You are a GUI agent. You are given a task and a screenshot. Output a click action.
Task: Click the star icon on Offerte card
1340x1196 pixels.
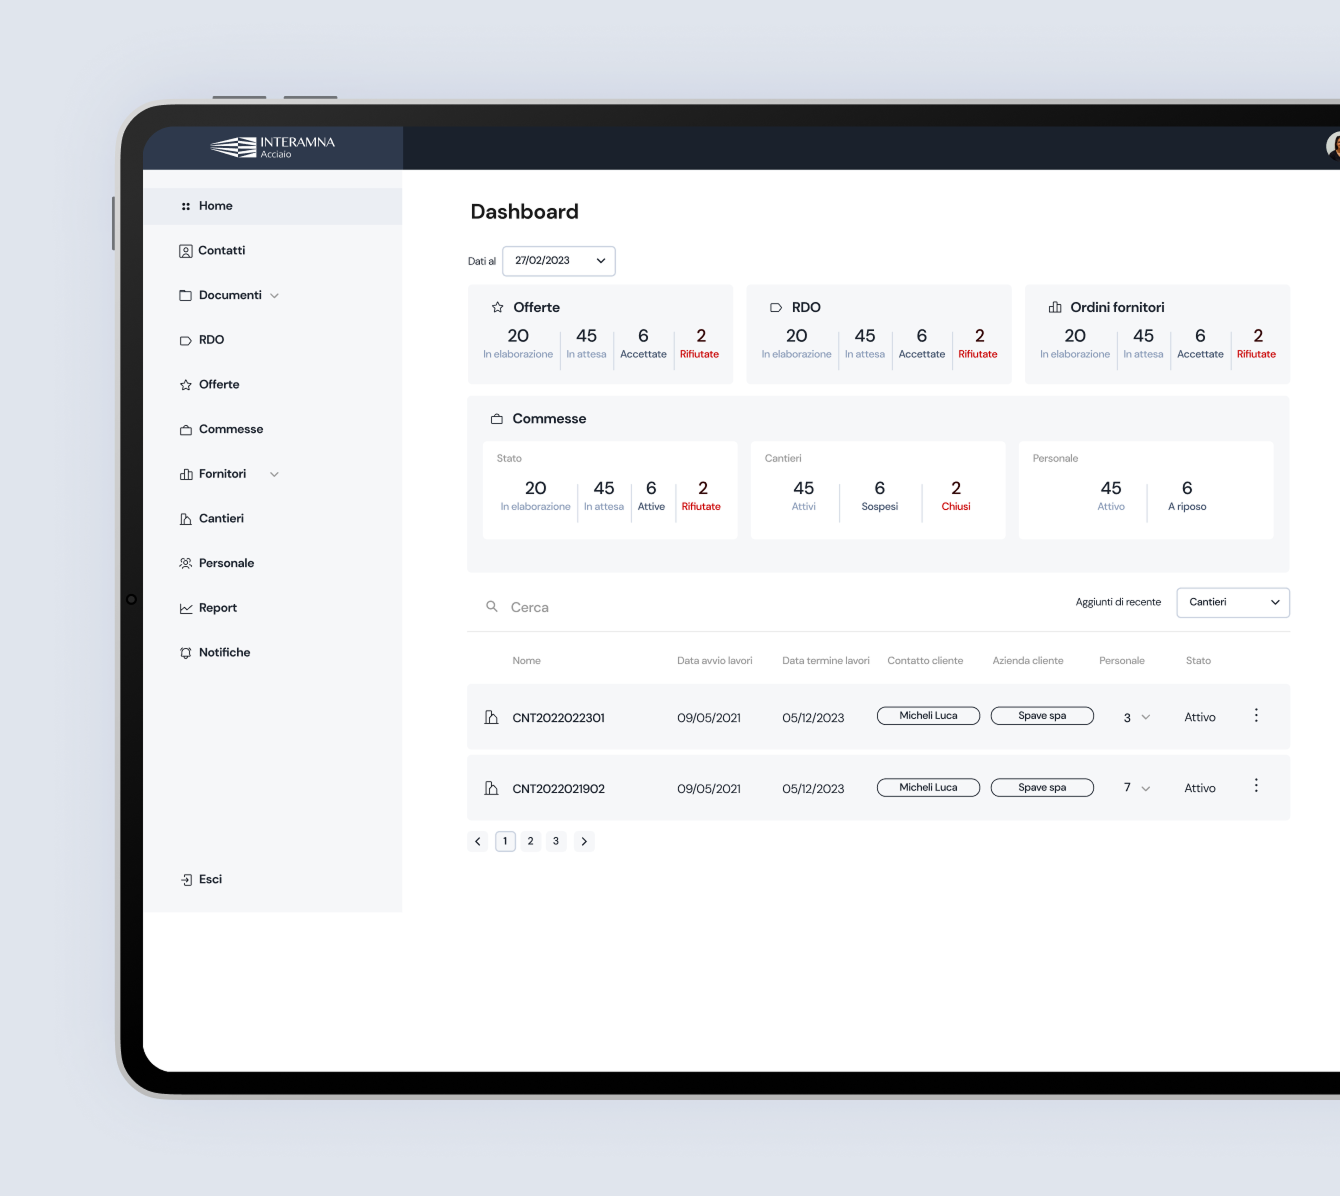tap(498, 308)
